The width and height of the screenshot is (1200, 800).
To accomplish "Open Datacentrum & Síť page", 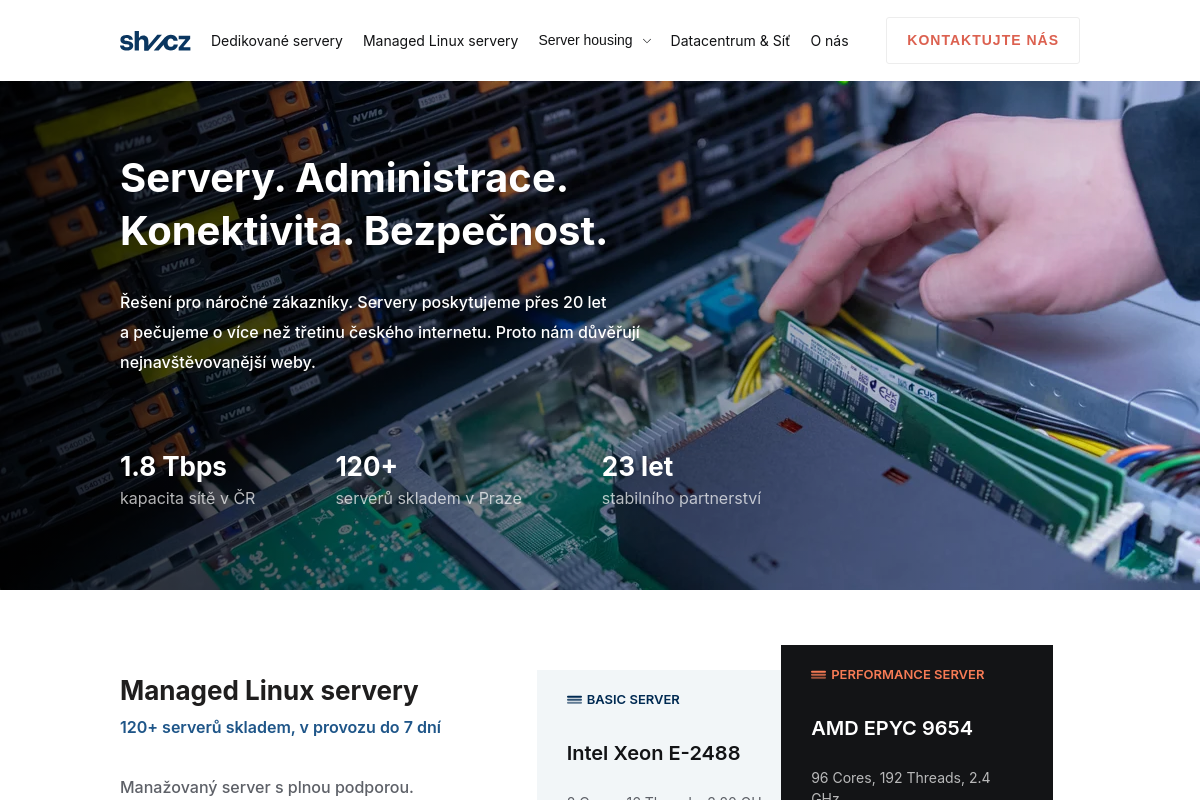I will (730, 41).
